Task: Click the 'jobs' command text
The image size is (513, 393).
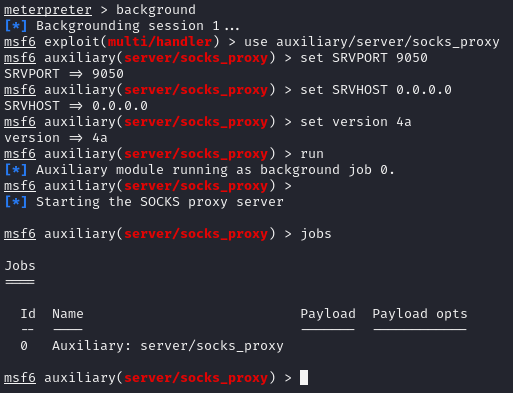Action: click(316, 234)
